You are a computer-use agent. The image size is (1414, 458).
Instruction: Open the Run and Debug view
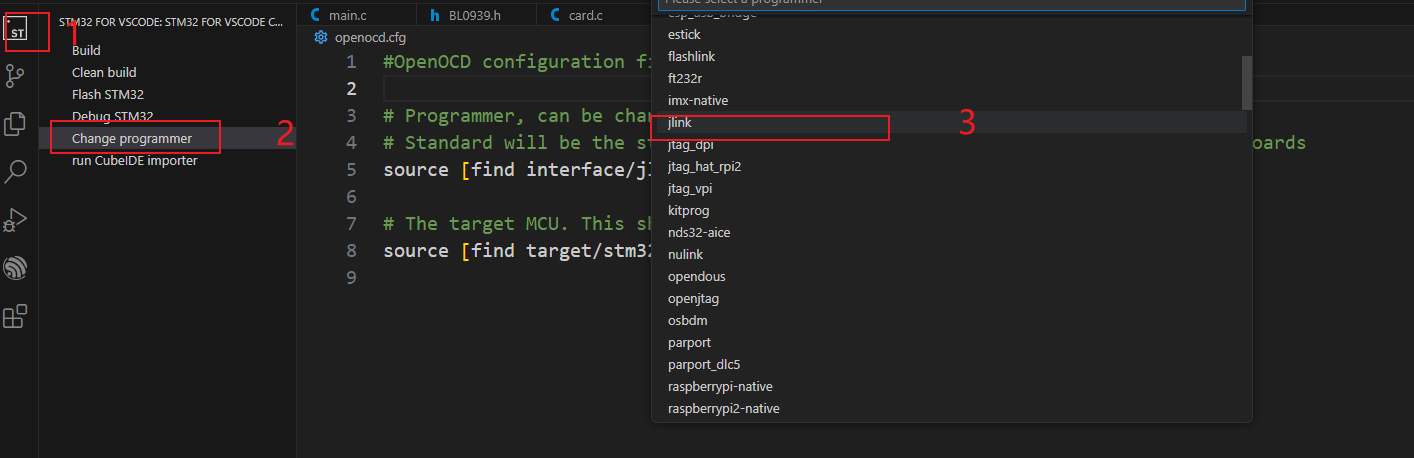(16, 219)
